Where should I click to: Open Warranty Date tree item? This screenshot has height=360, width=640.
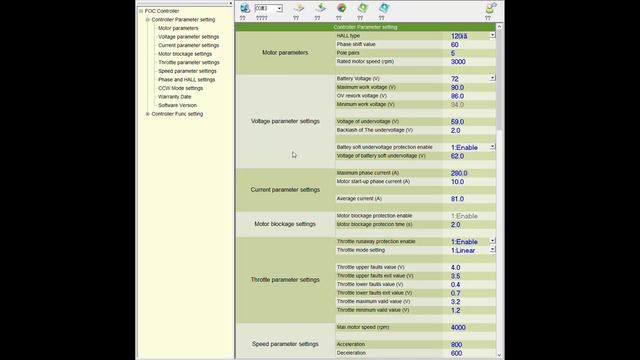coord(175,97)
